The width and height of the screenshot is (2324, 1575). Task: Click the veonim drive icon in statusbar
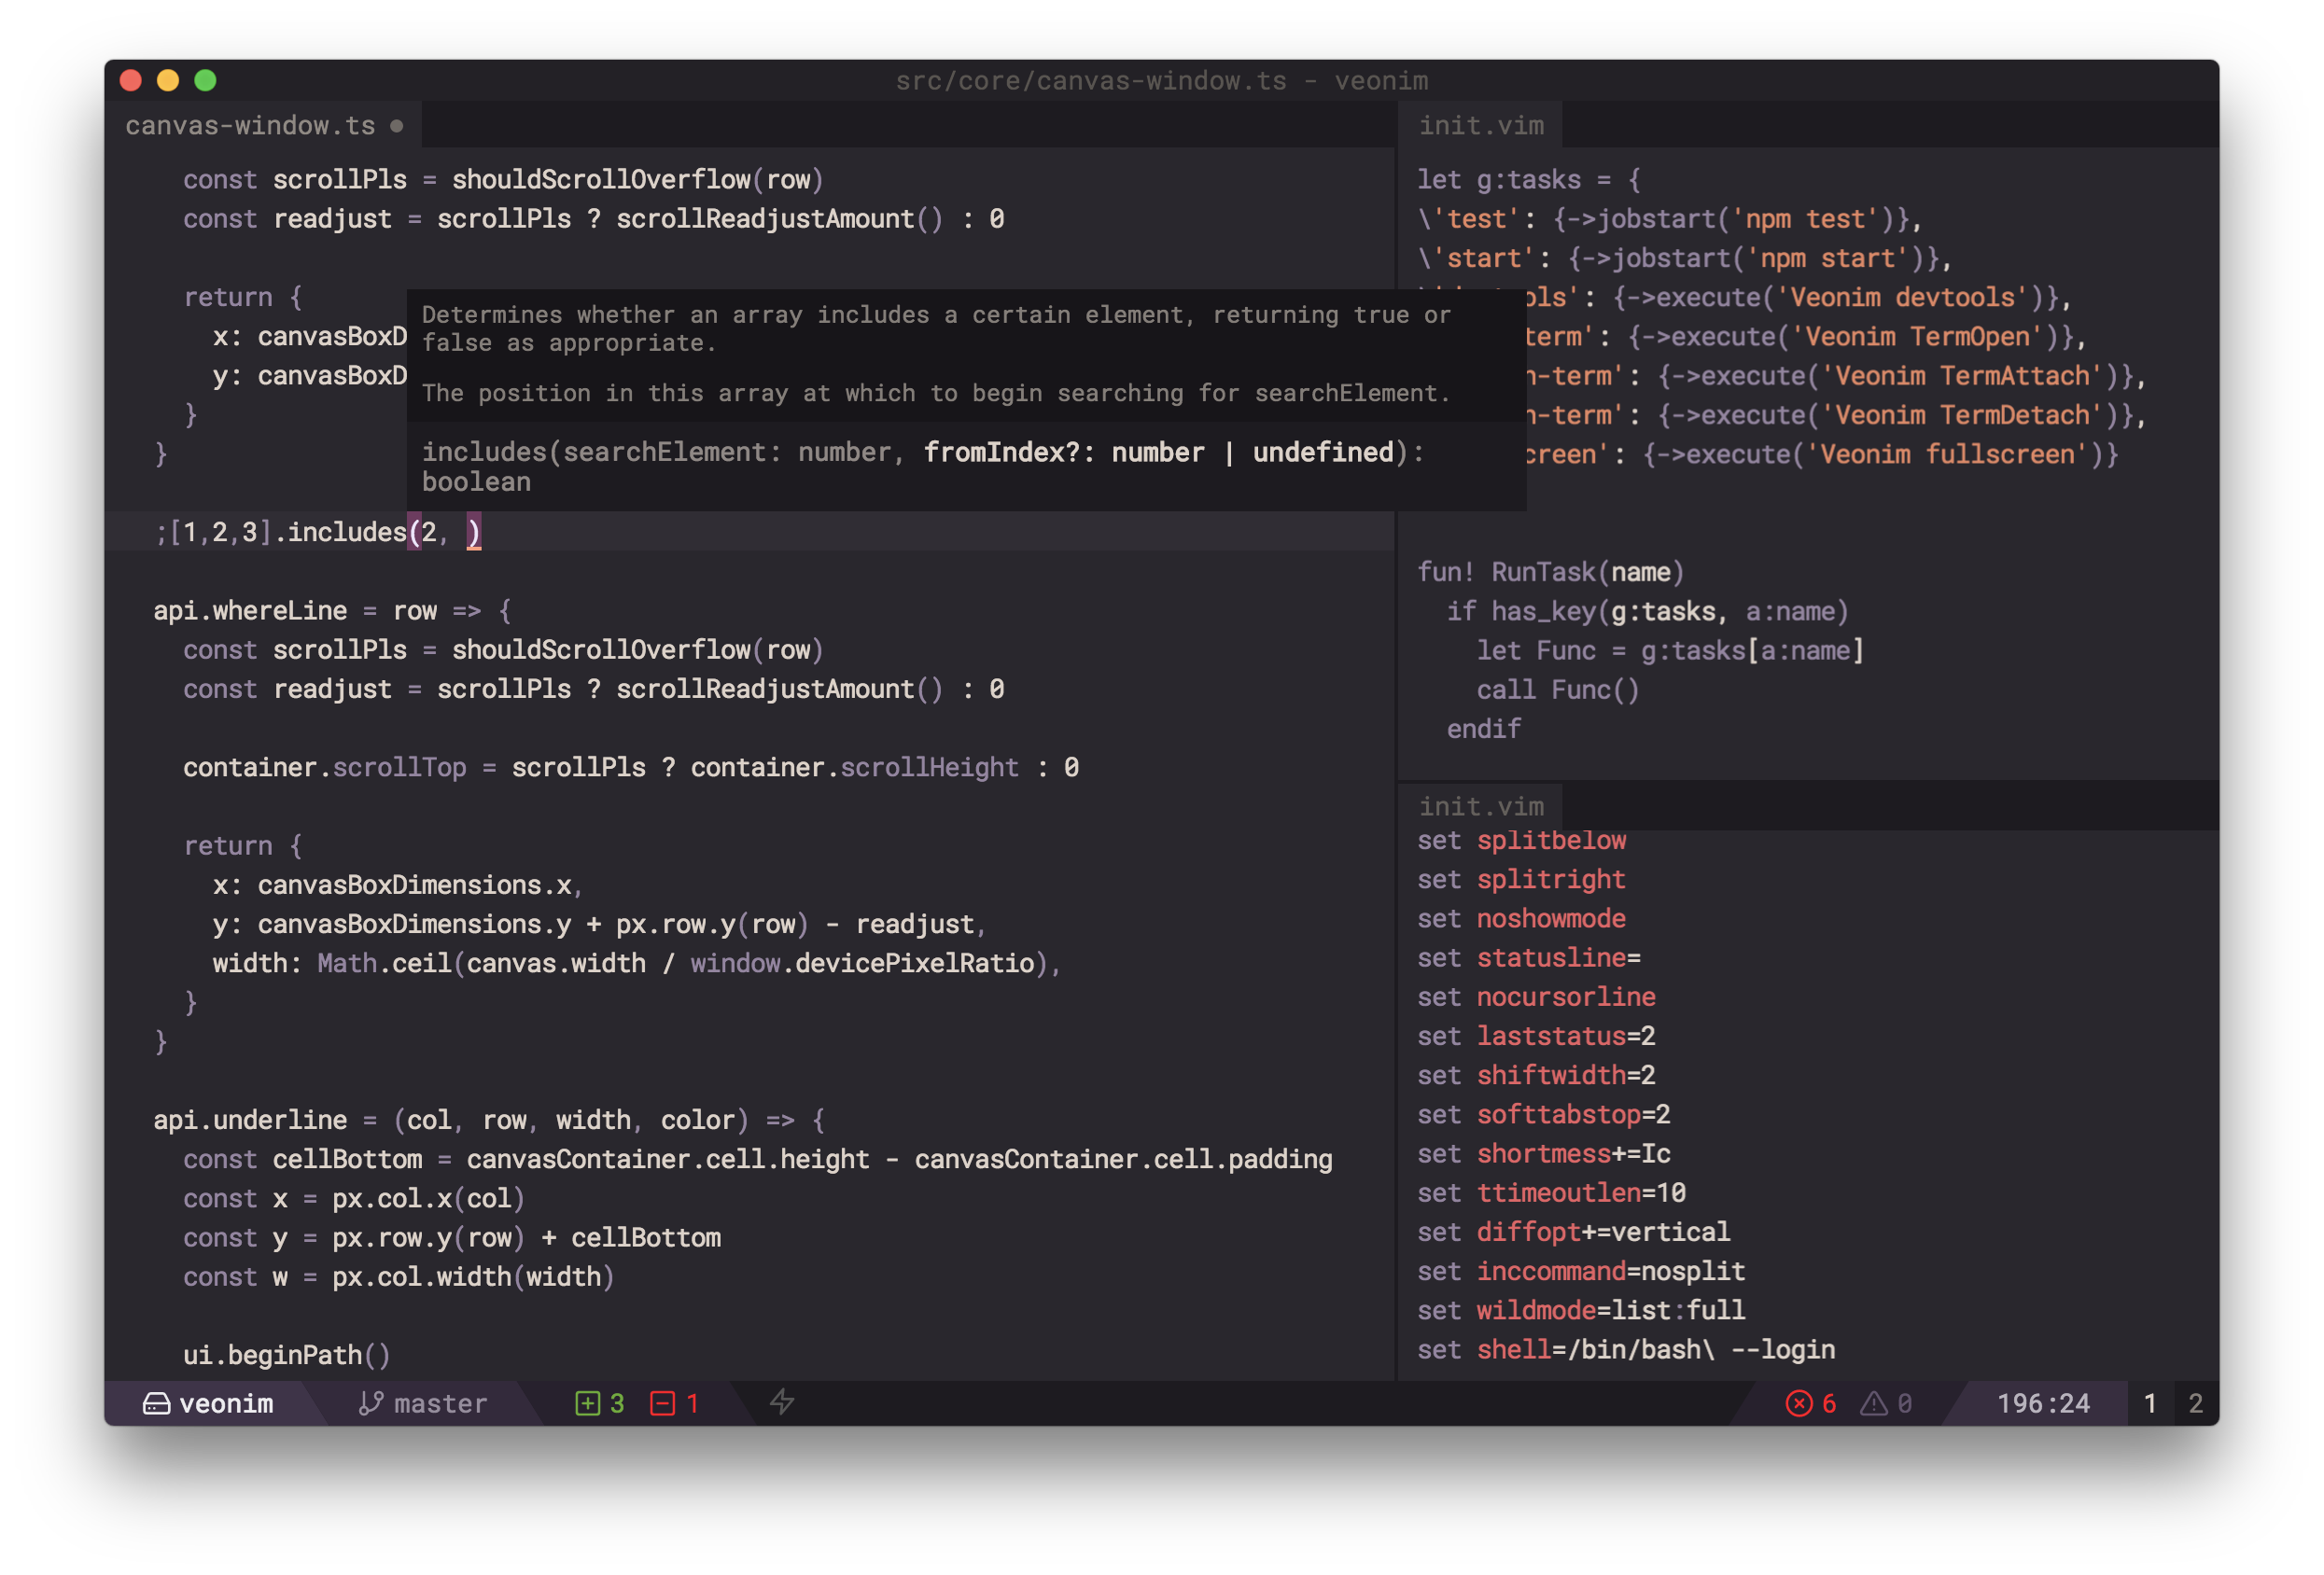[x=156, y=1403]
